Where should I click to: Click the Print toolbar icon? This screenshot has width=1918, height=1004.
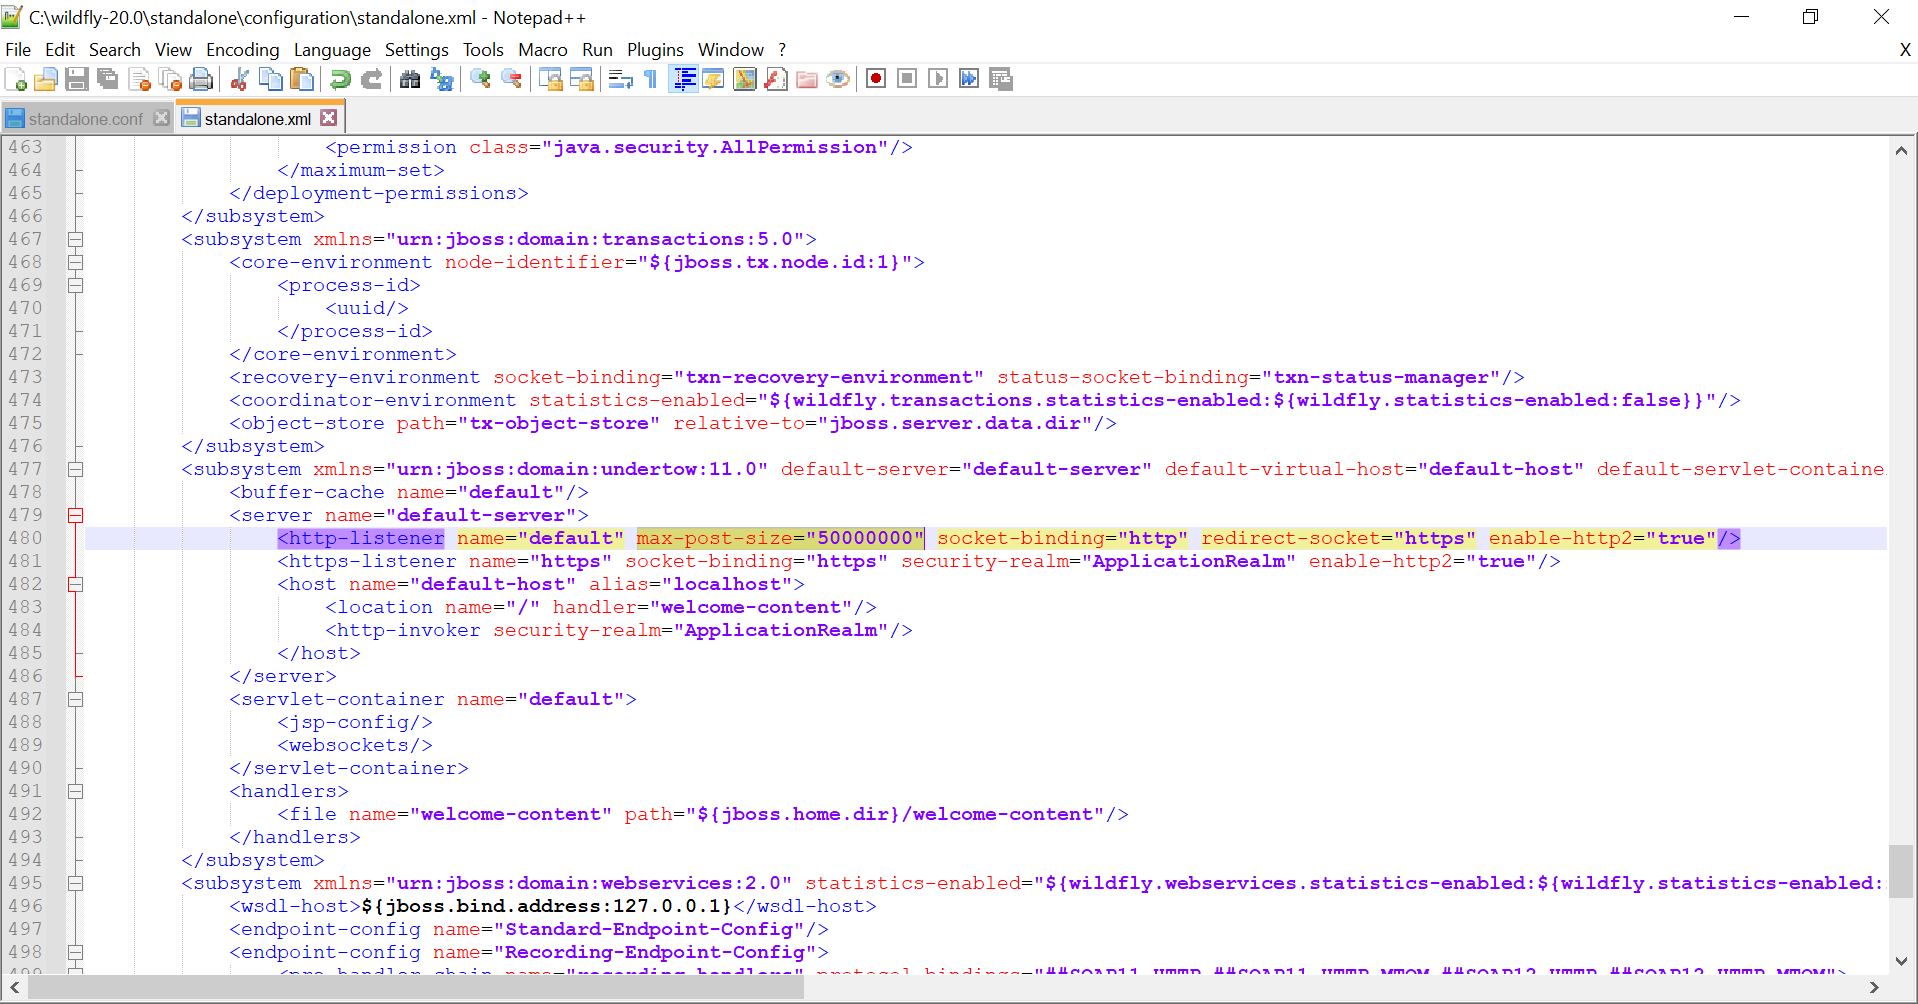click(201, 79)
